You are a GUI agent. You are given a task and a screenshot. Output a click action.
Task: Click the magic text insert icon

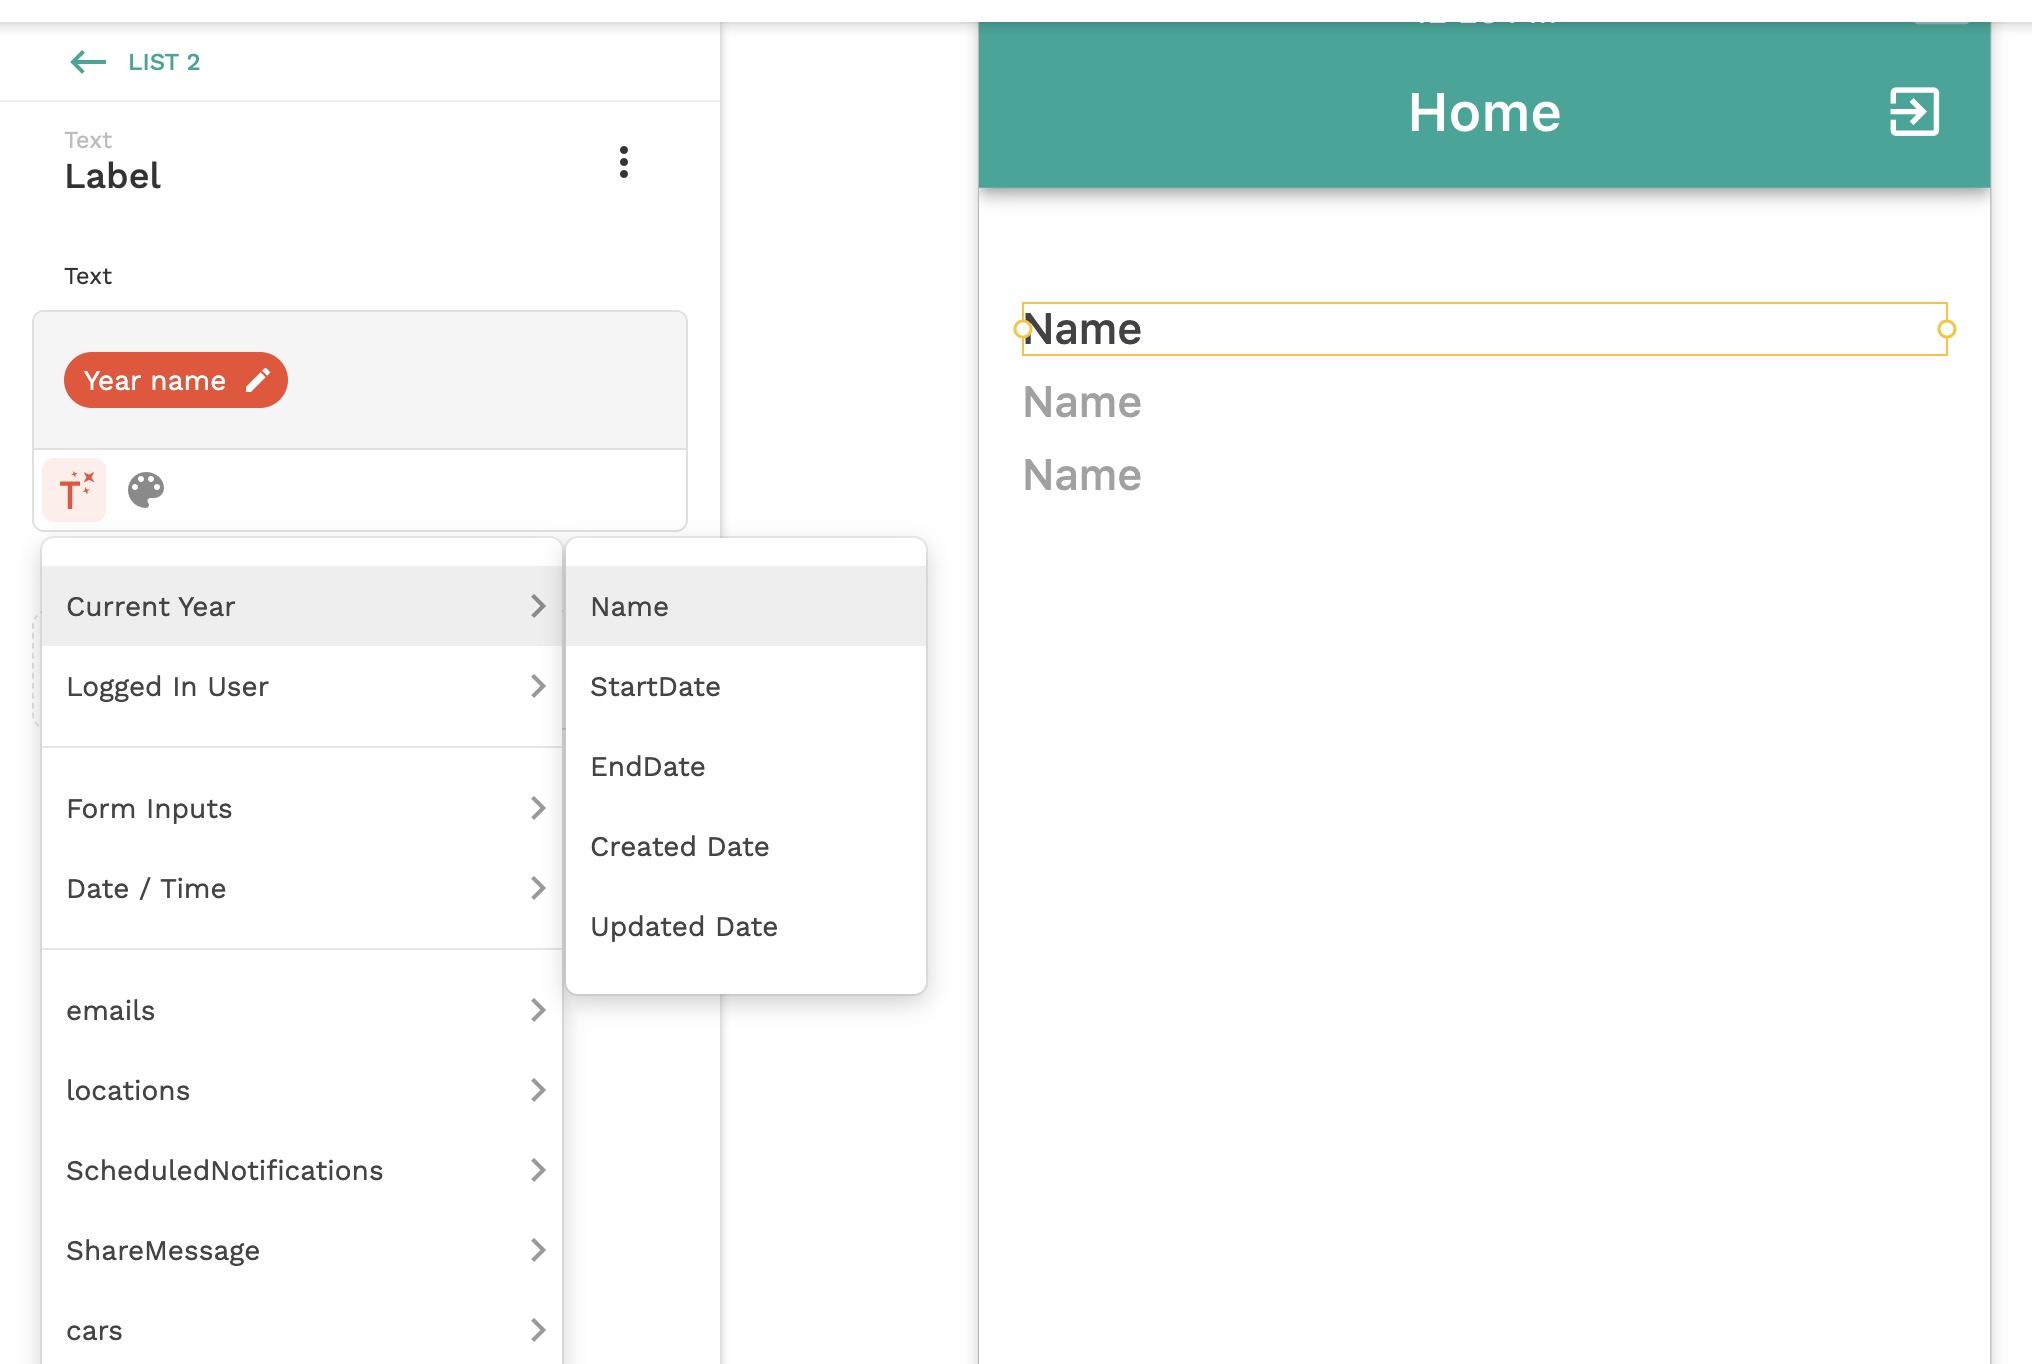click(x=75, y=490)
